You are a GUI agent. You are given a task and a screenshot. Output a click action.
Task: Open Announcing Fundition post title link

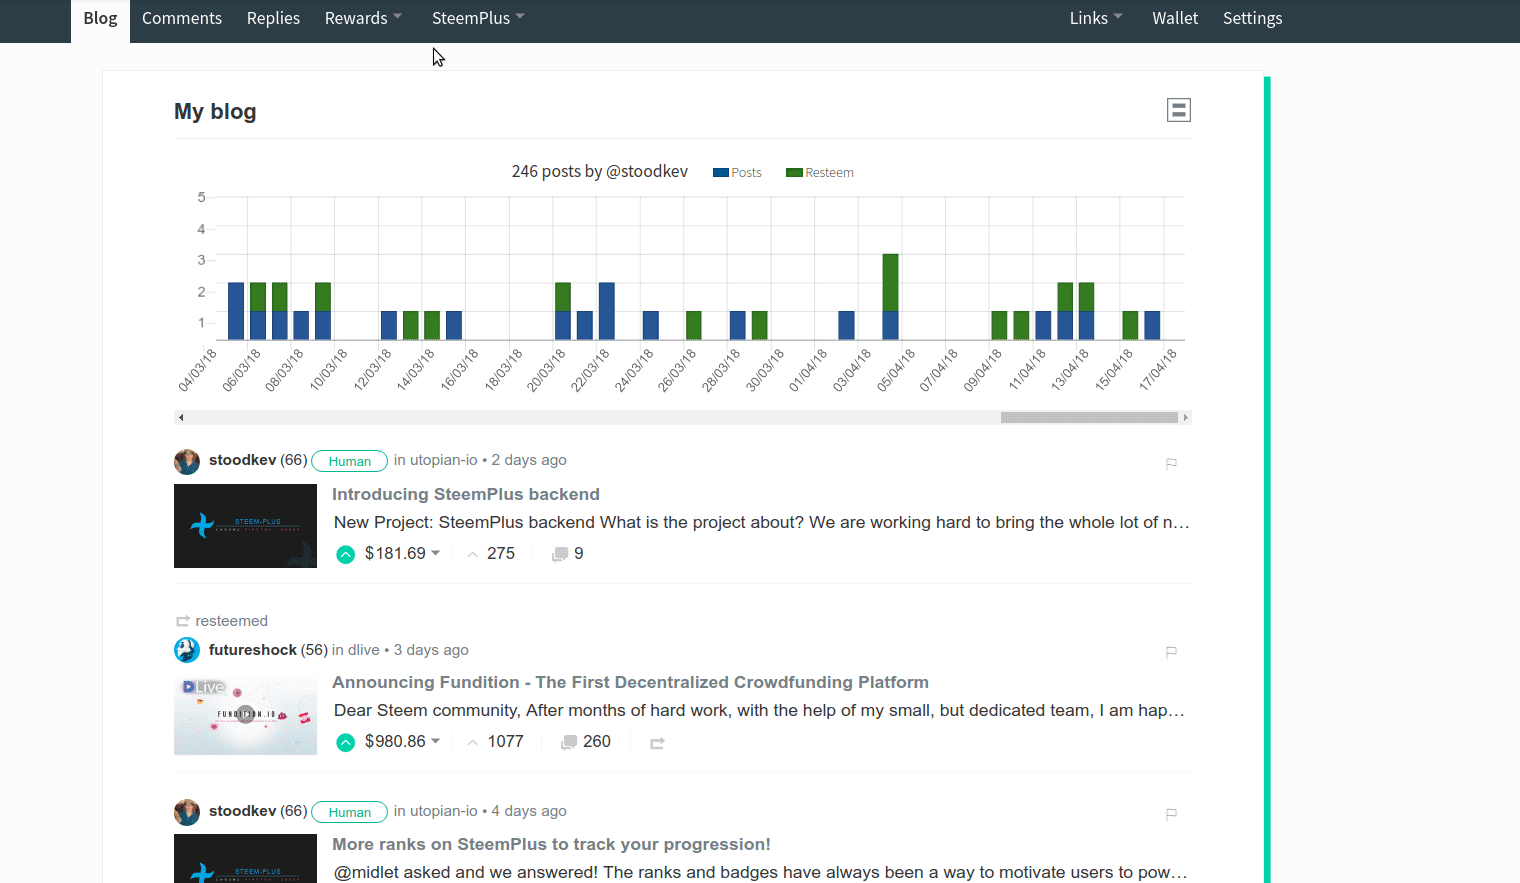click(630, 682)
